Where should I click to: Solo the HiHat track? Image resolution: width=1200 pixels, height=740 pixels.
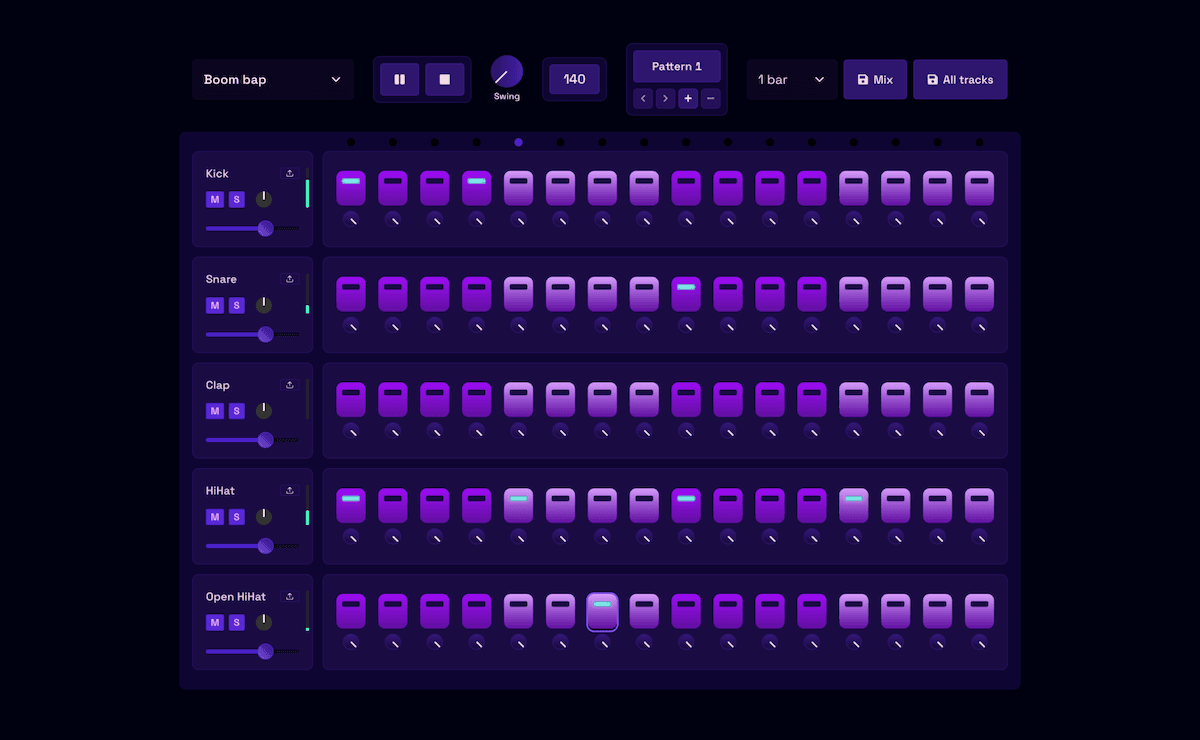pos(237,517)
